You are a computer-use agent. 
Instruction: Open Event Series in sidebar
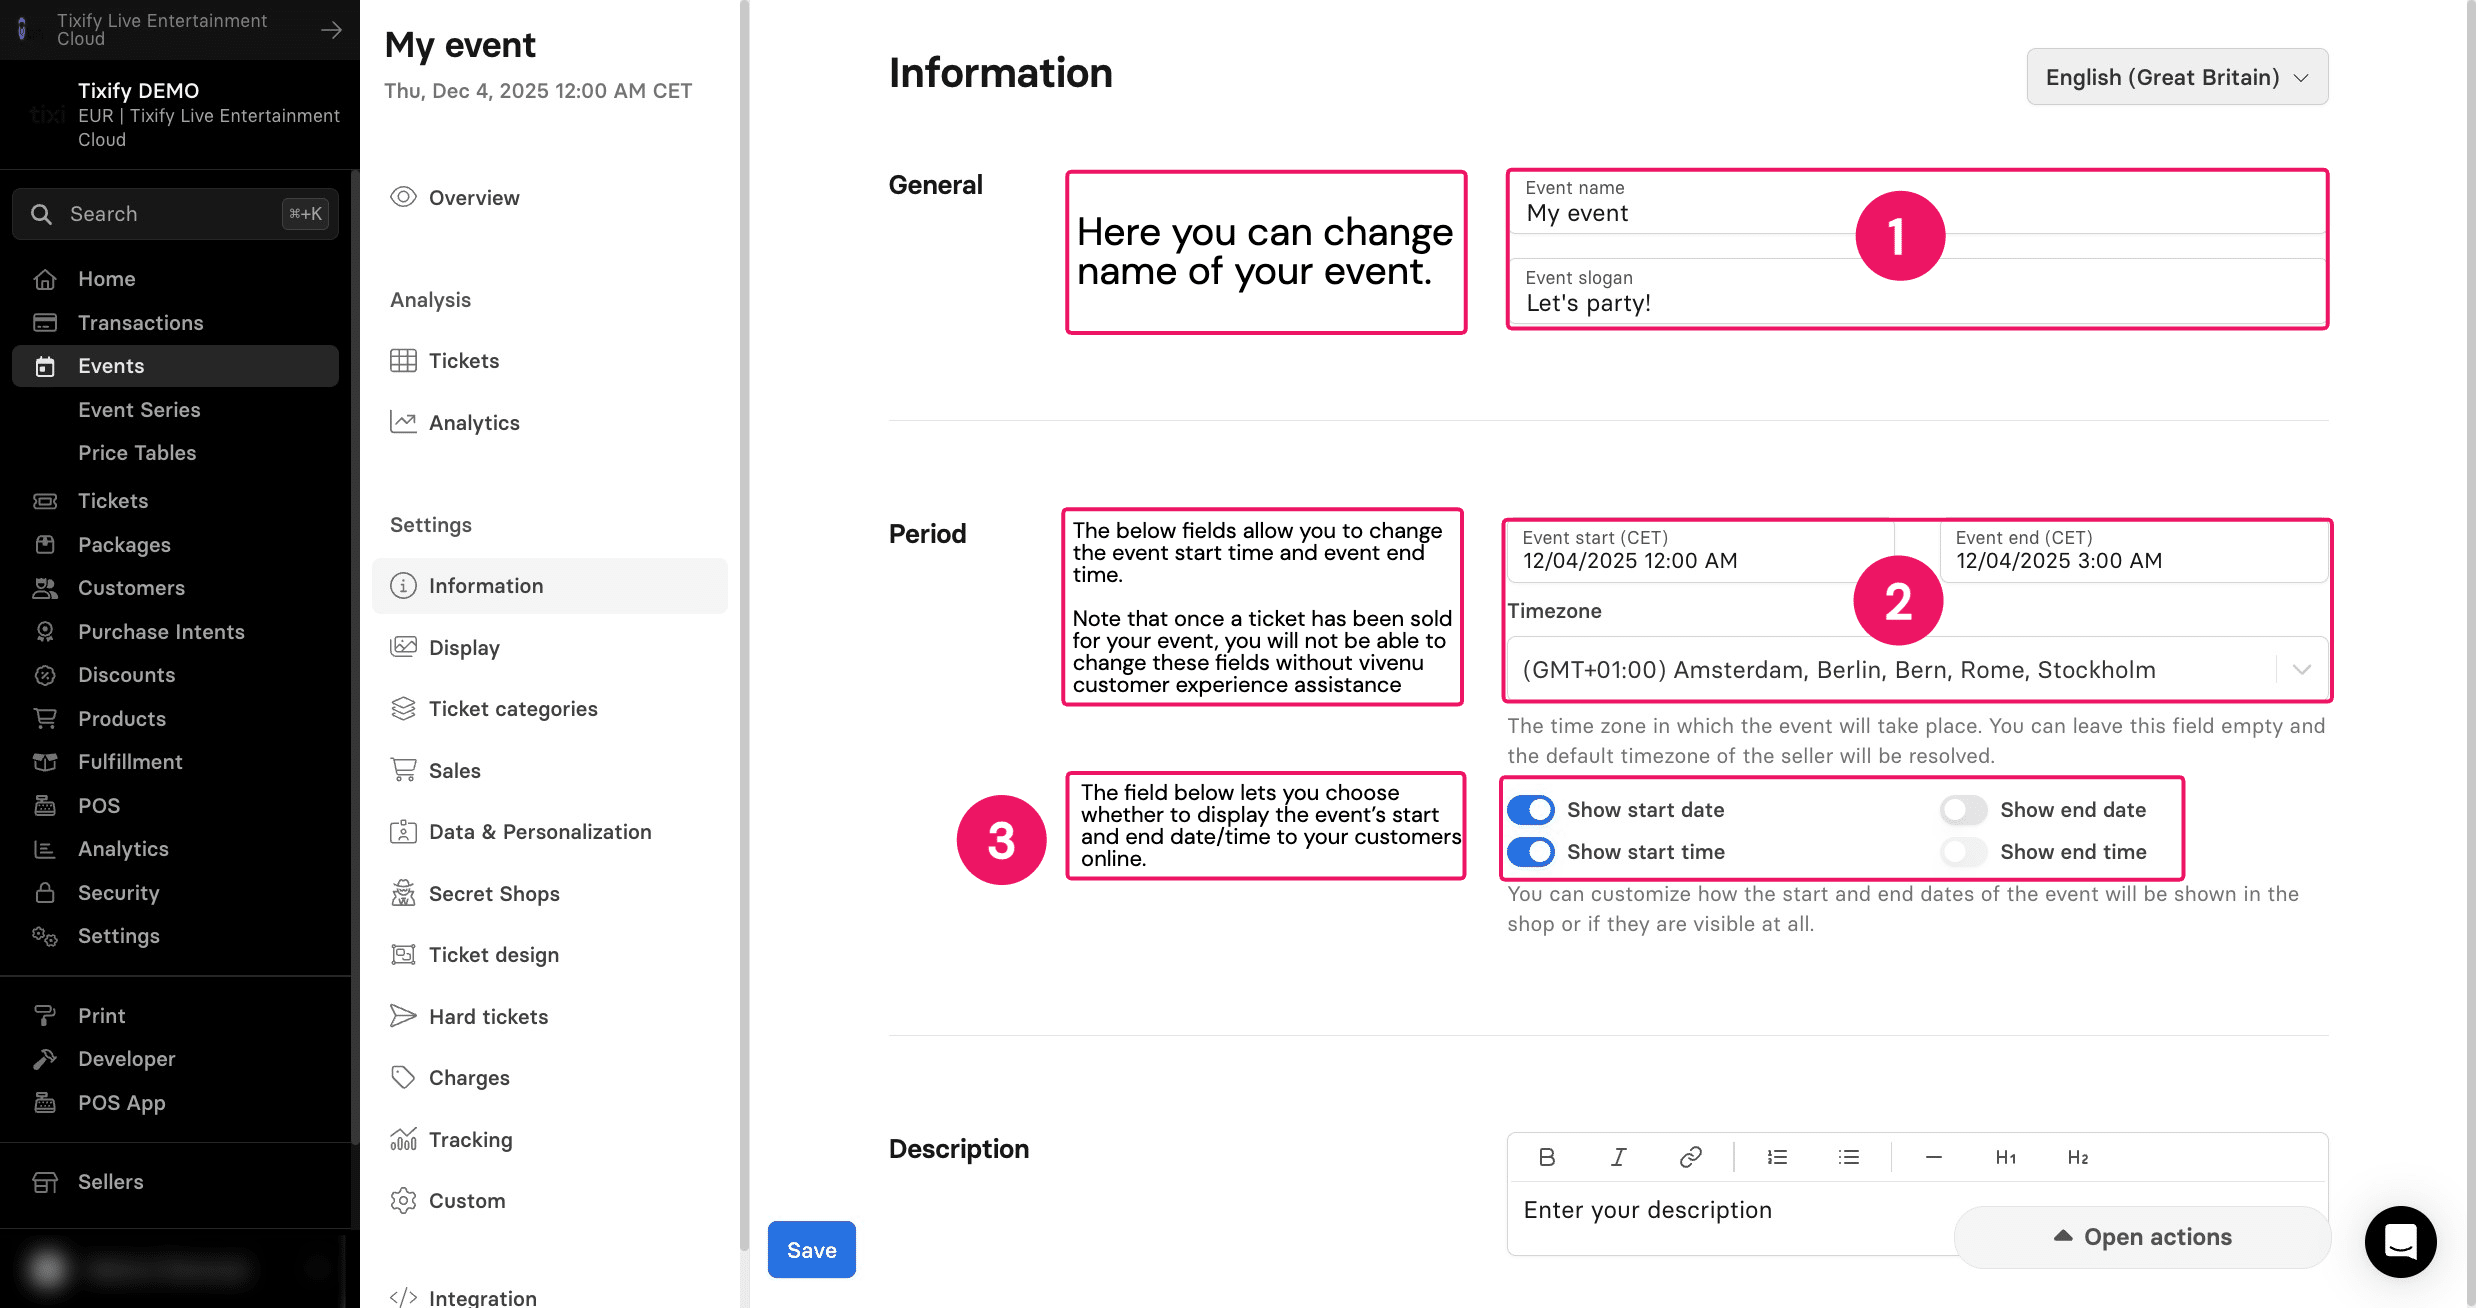tap(139, 410)
